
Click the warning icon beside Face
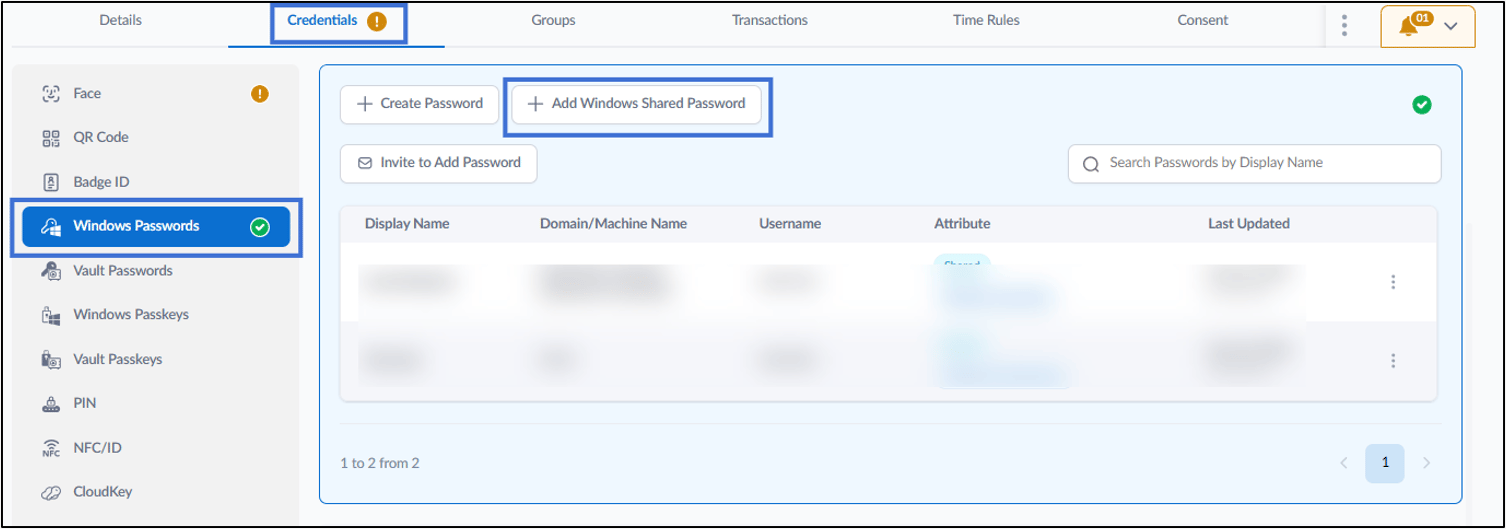[x=260, y=94]
